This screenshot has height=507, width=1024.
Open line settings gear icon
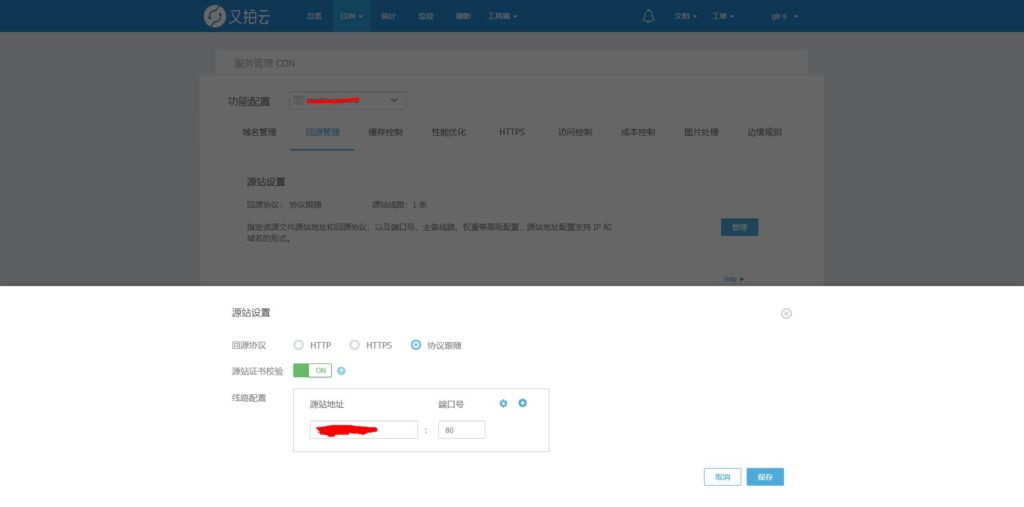tap(503, 404)
